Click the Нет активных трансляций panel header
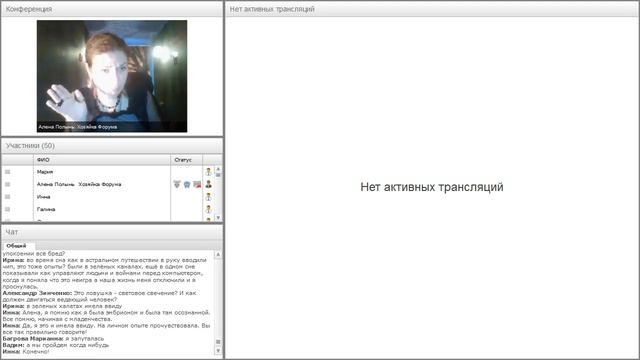This screenshot has height=360, width=640. (432, 9)
